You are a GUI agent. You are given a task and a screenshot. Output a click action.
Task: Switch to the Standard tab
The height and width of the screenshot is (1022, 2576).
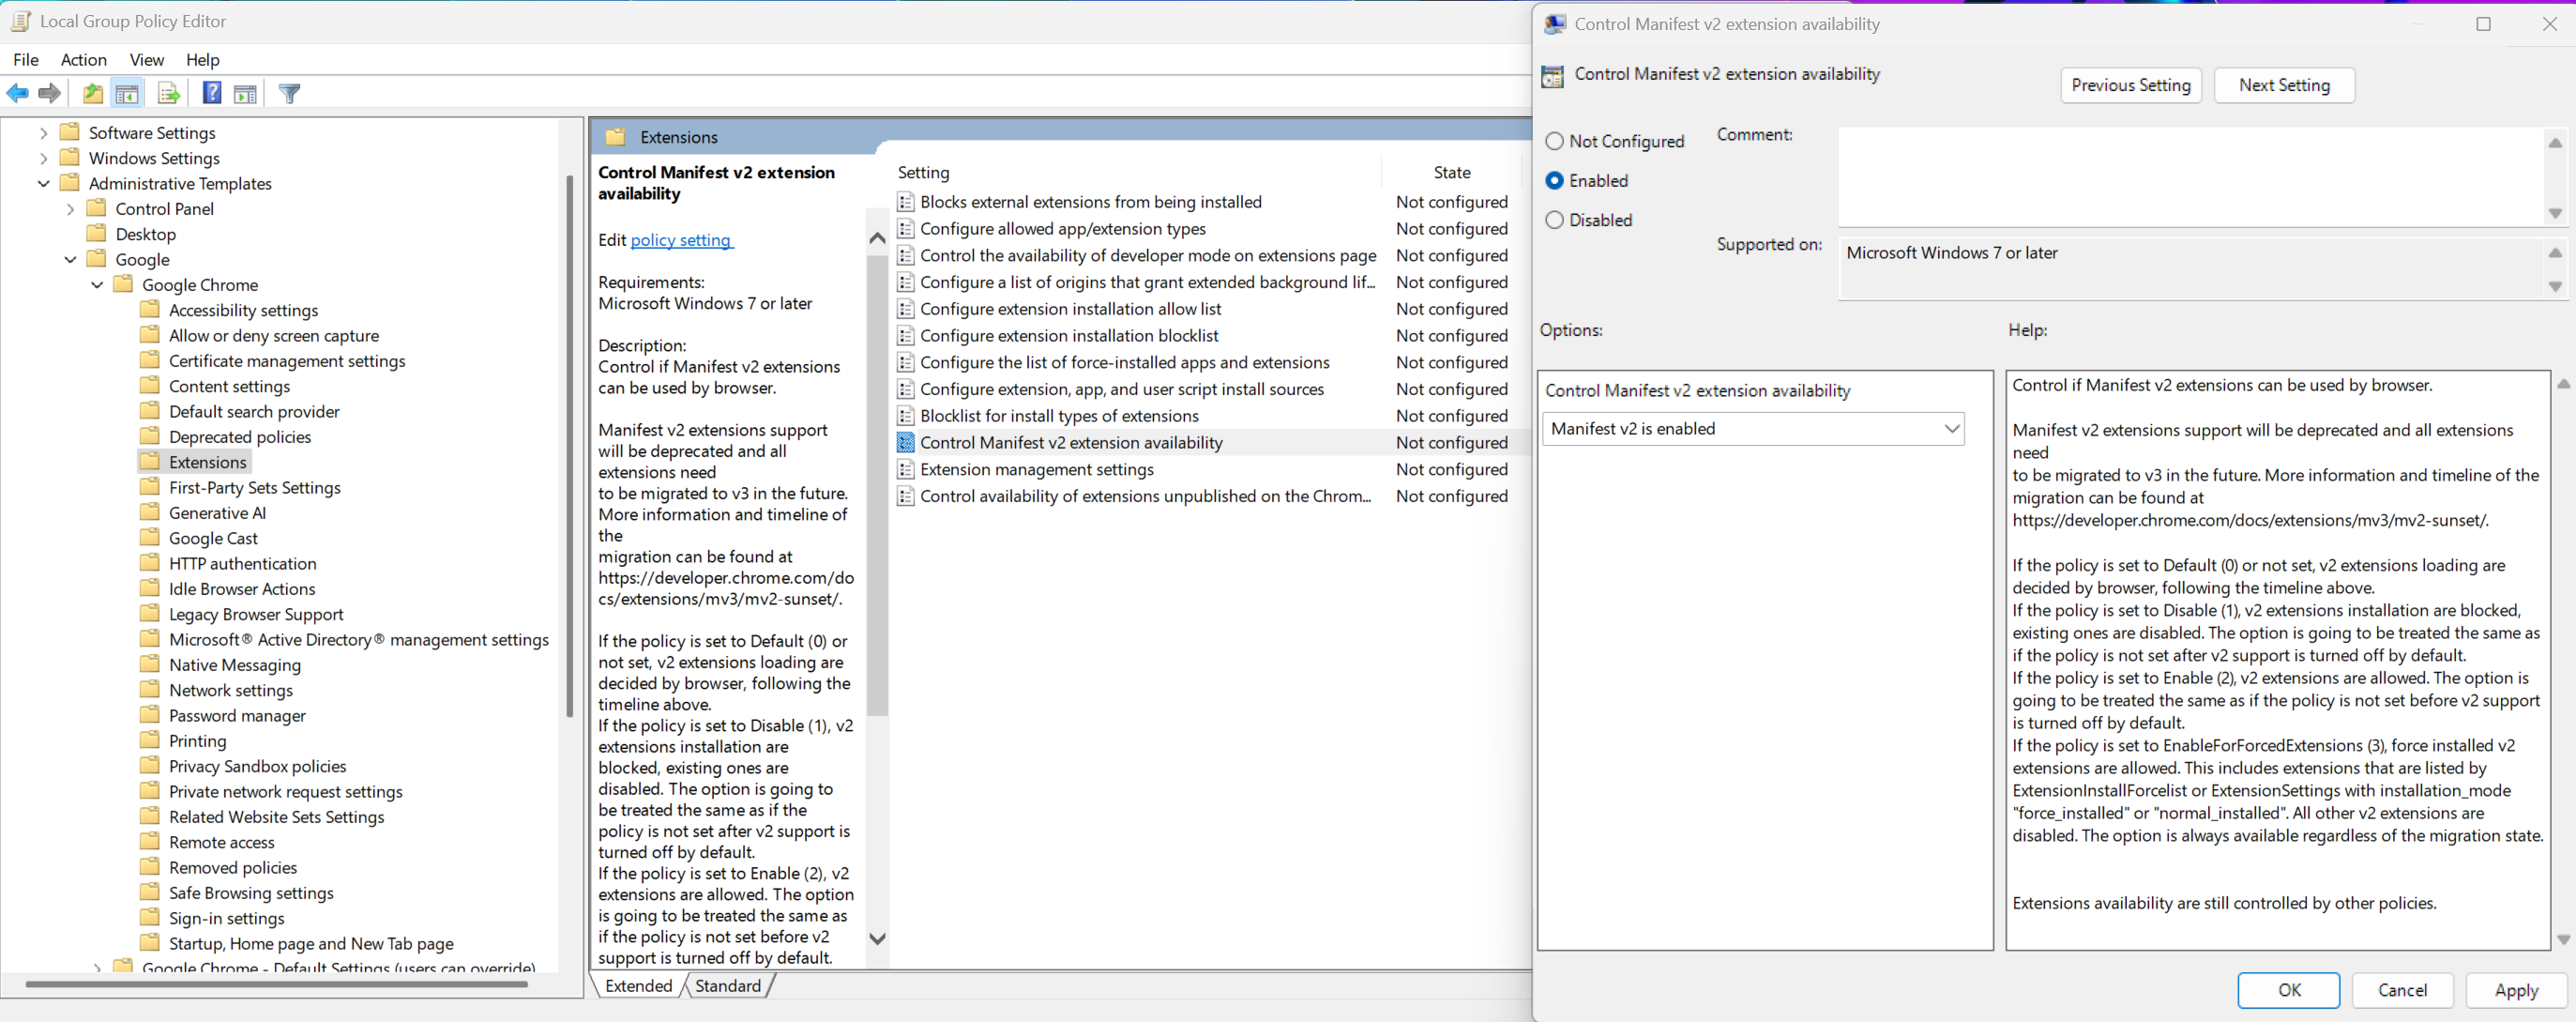tap(728, 986)
